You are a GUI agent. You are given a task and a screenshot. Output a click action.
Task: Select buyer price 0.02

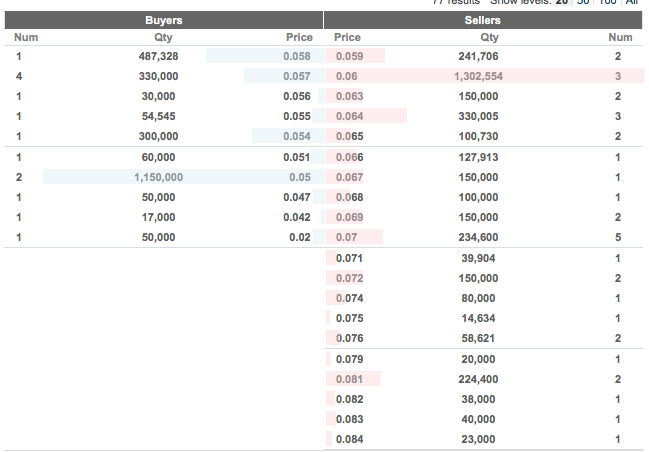(300, 237)
